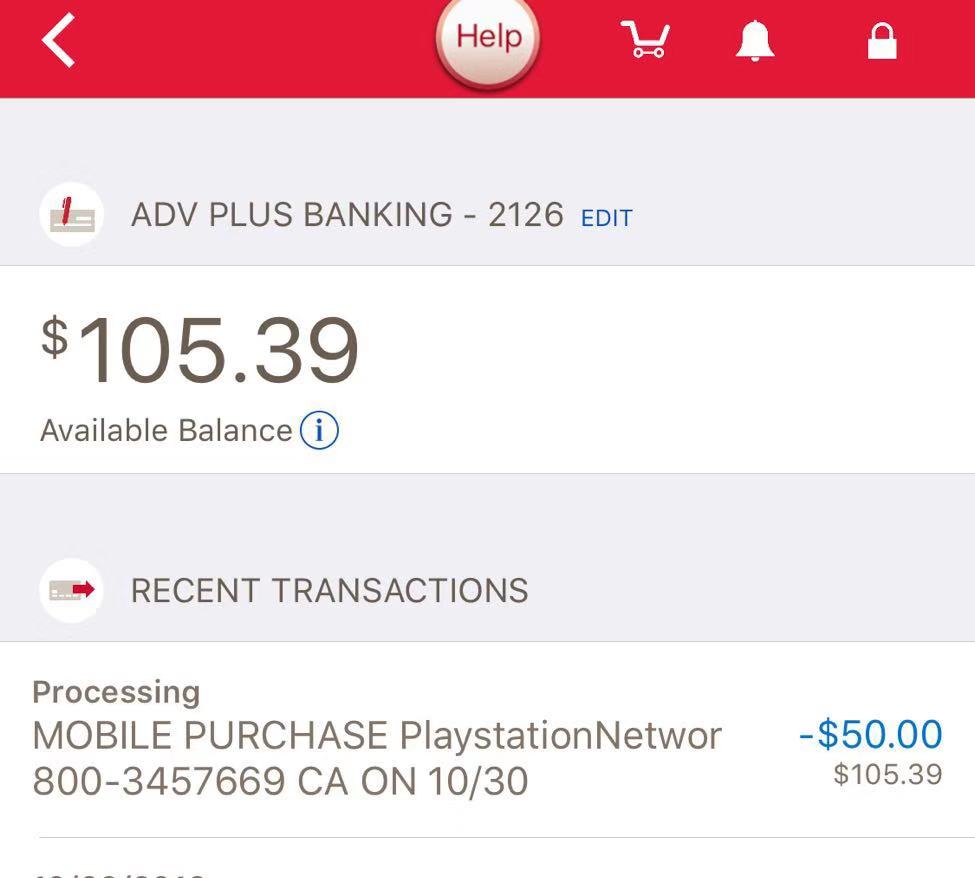The height and width of the screenshot is (878, 975).
Task: Open the round Help button
Action: (x=488, y=39)
